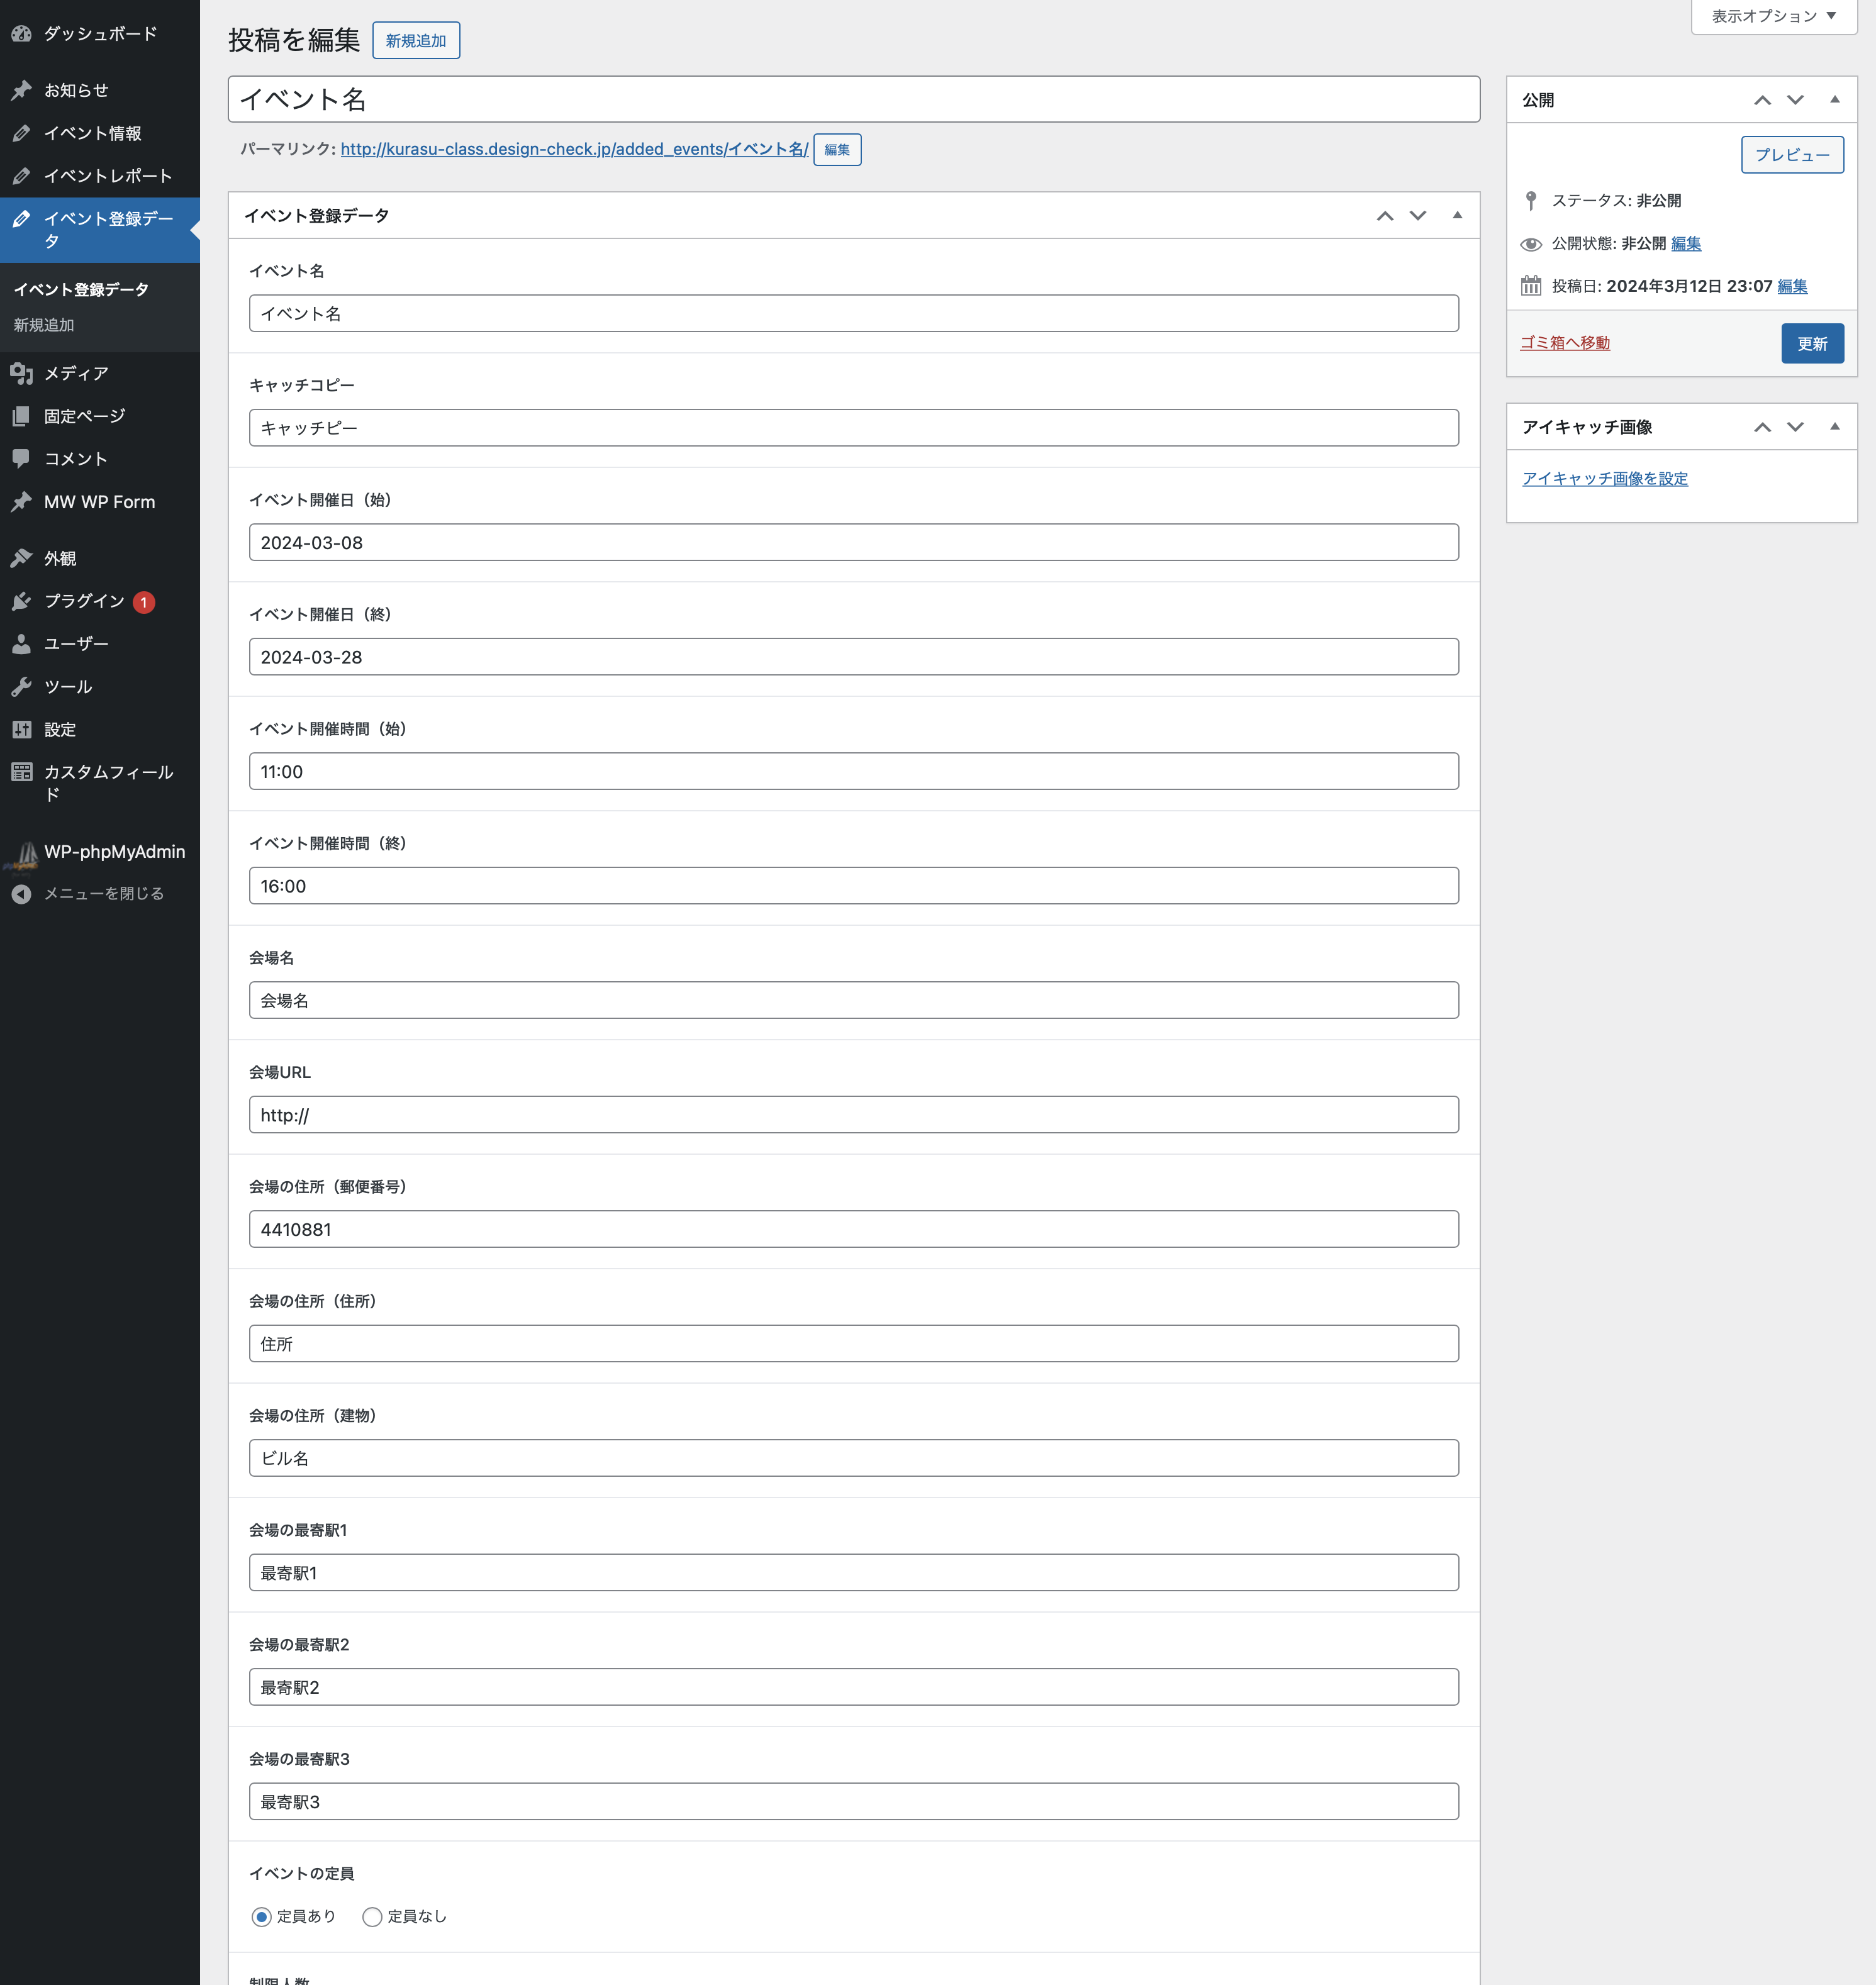Move 公開 panel down
Image resolution: width=1876 pixels, height=1985 pixels.
point(1796,100)
